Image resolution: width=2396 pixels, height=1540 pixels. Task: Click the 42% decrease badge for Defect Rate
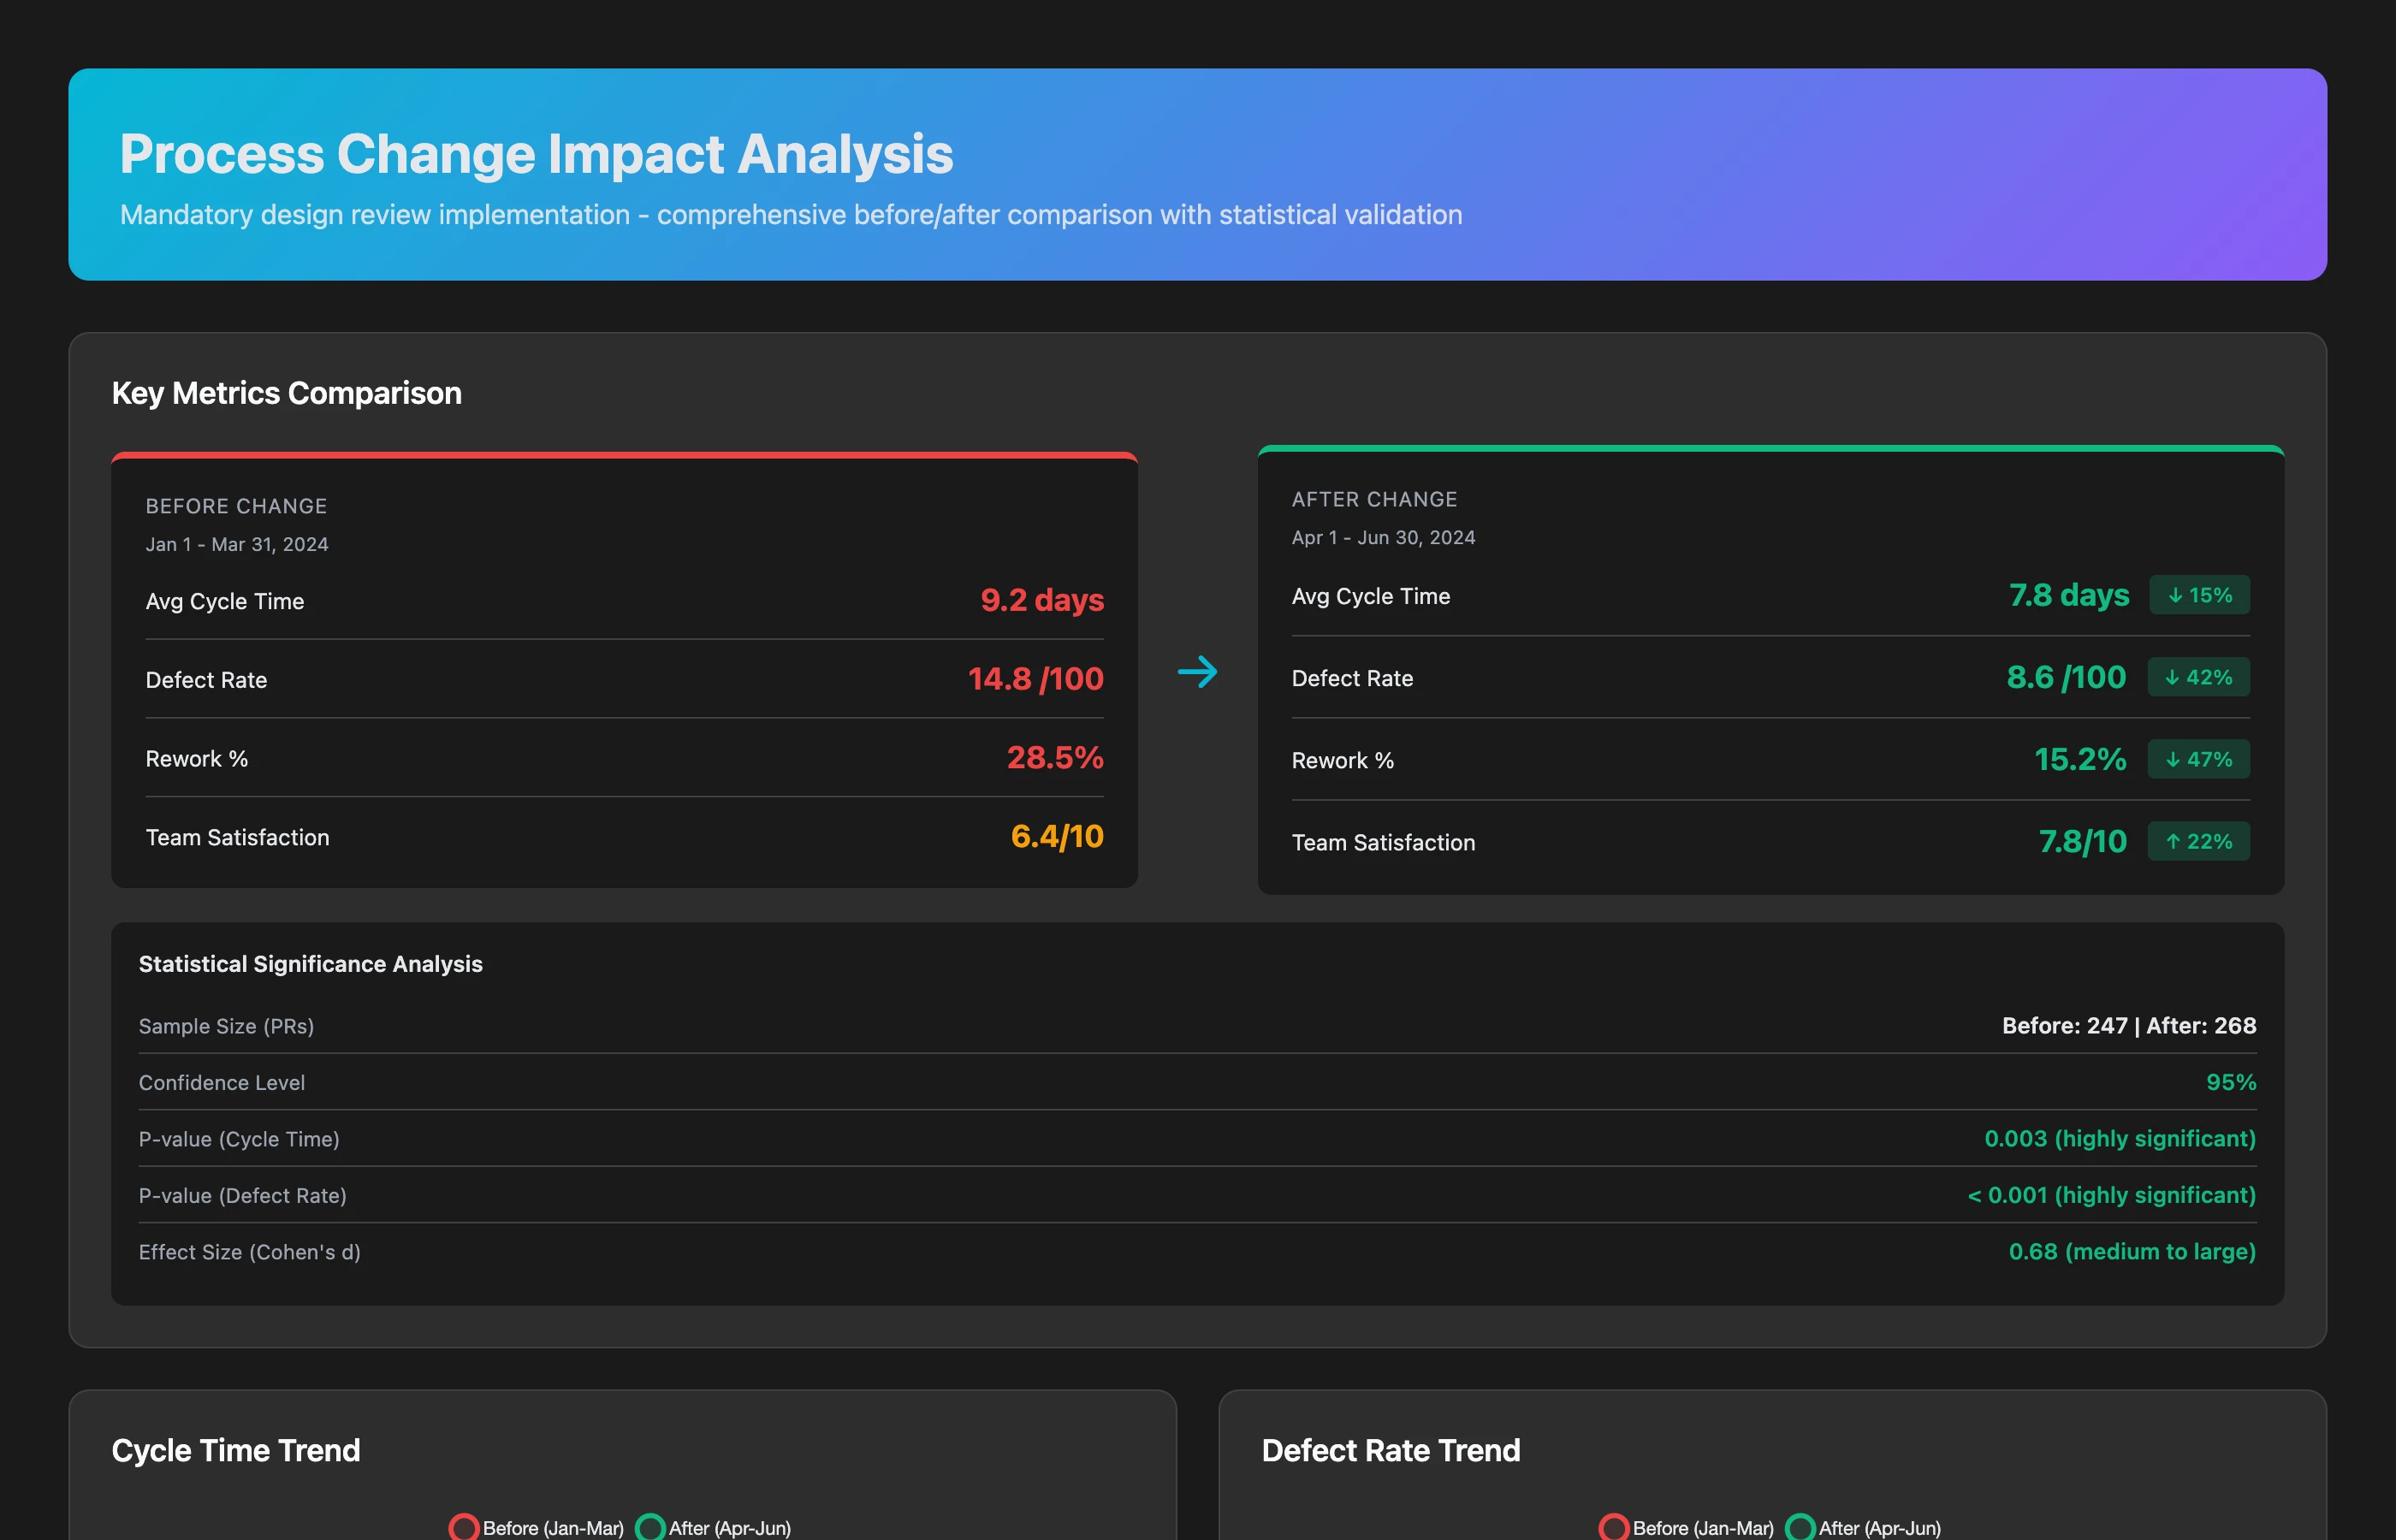pos(2198,677)
